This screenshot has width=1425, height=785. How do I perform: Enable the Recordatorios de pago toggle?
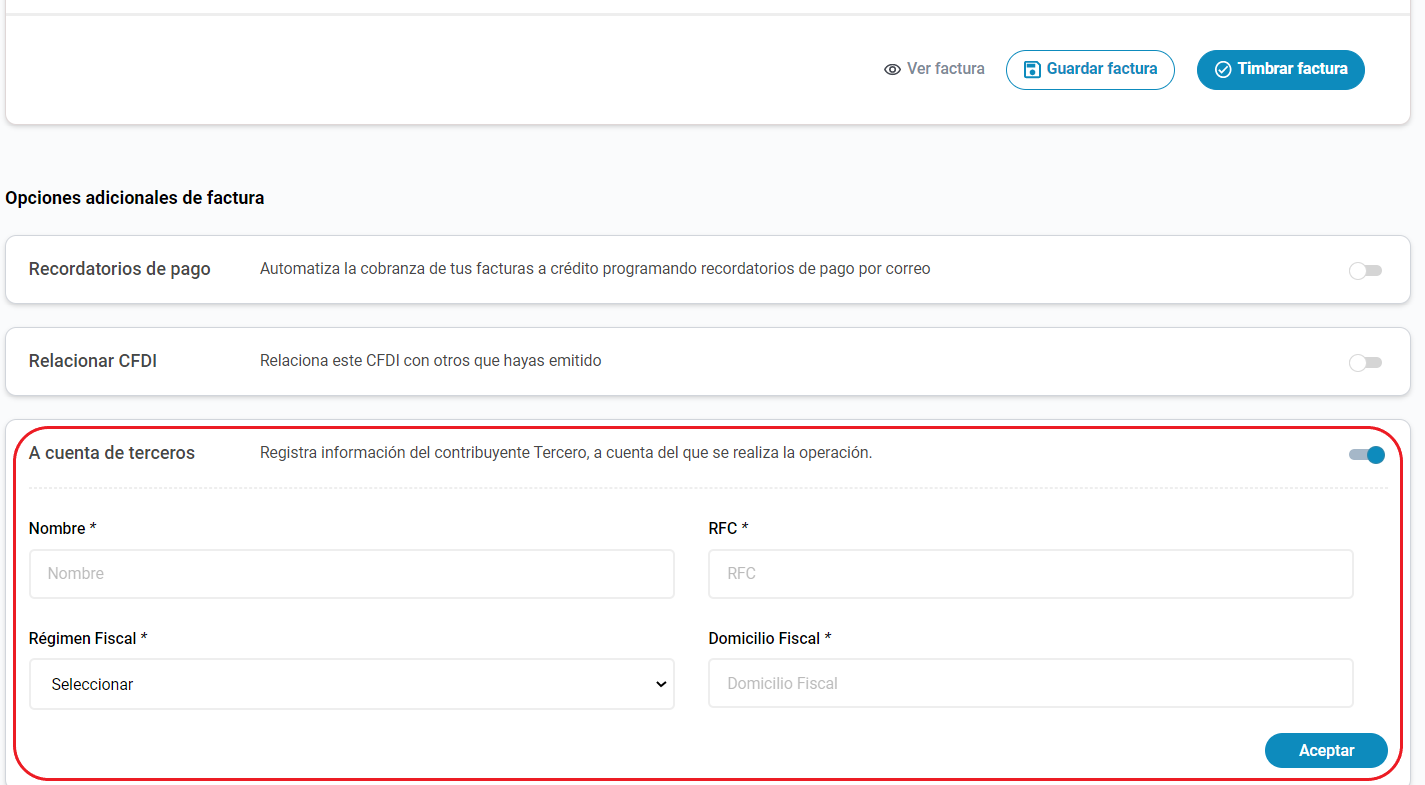tap(1365, 271)
